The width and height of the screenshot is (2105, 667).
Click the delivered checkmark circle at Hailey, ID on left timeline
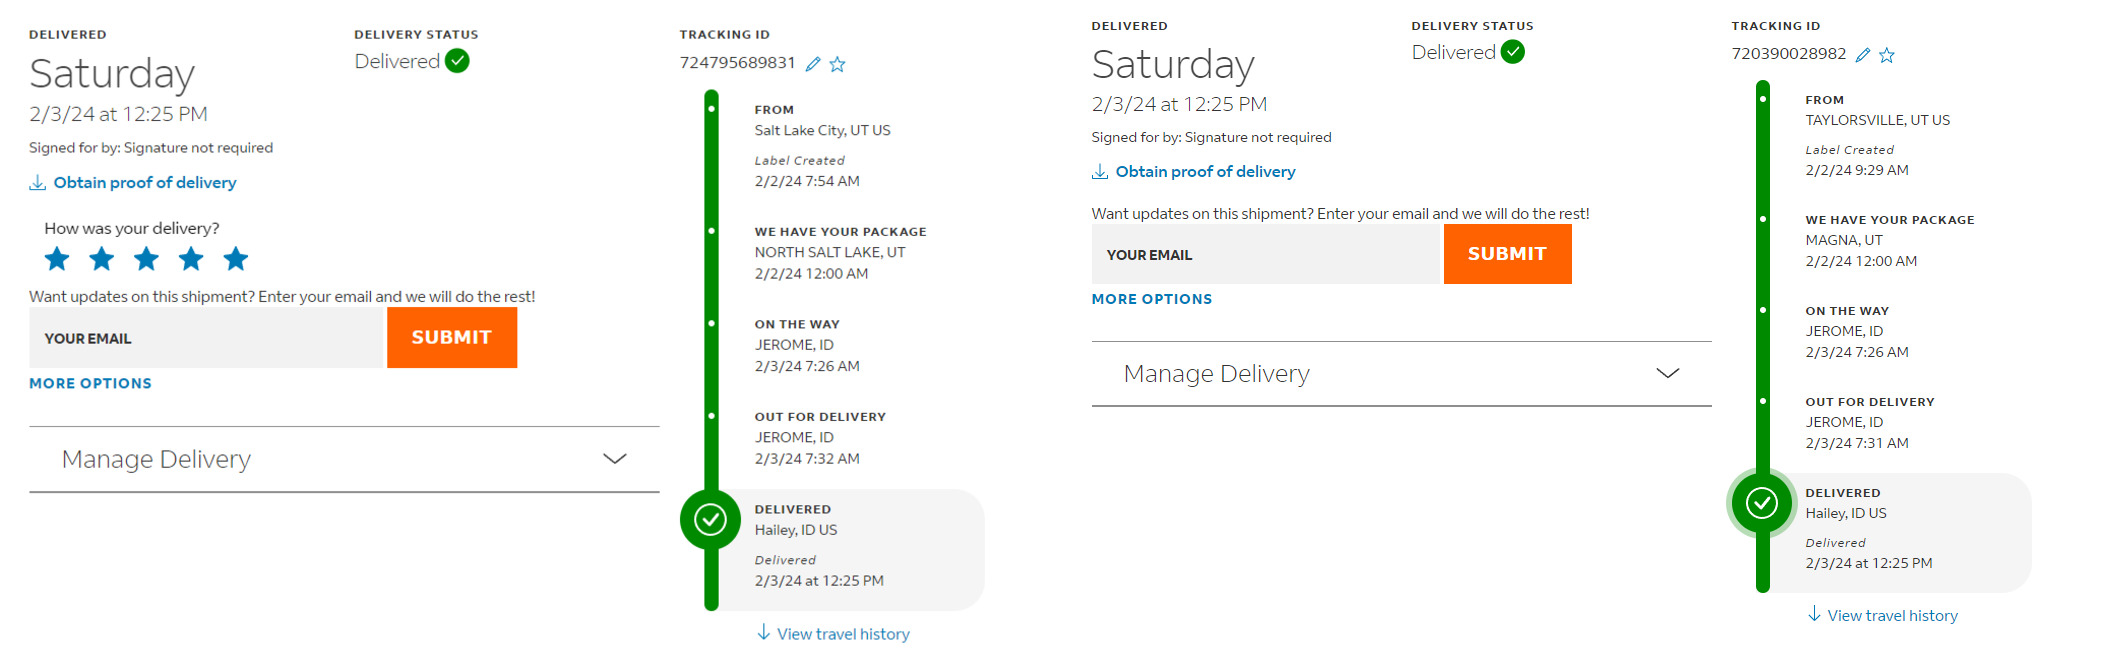coord(710,519)
